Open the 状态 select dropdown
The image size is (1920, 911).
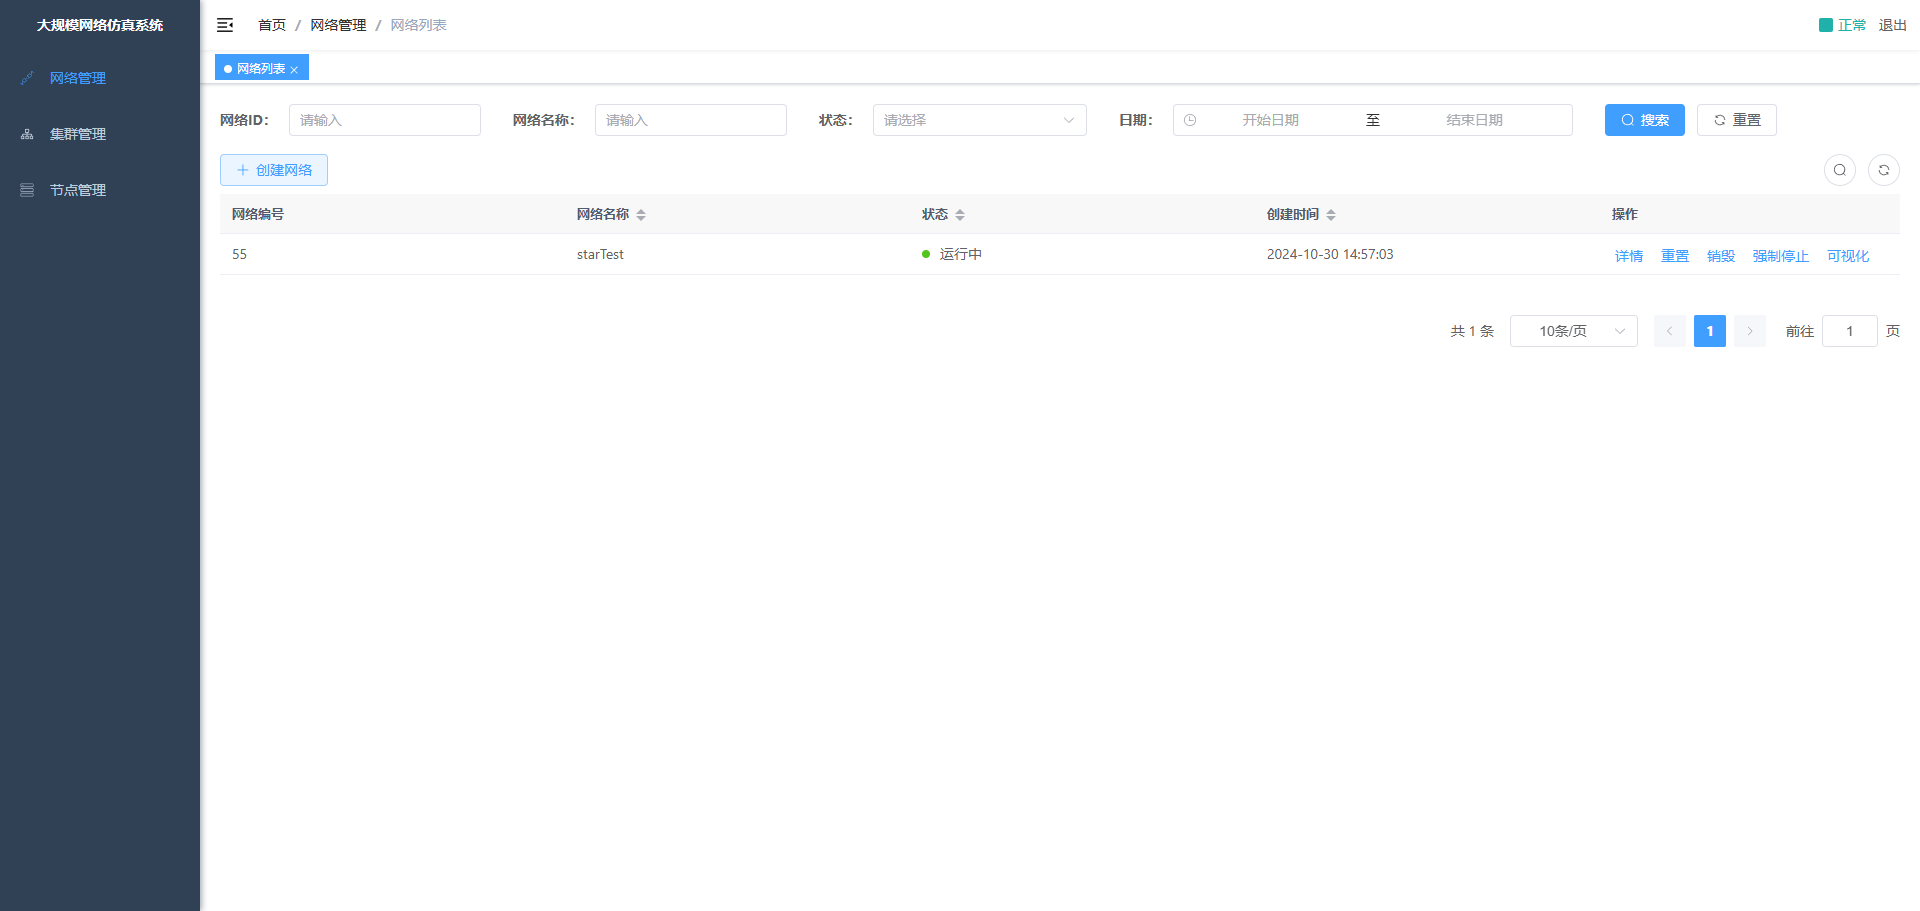[x=979, y=120]
